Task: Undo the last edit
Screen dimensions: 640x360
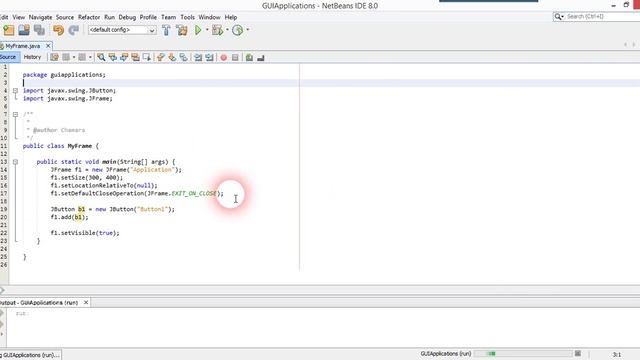Action: coord(58,30)
